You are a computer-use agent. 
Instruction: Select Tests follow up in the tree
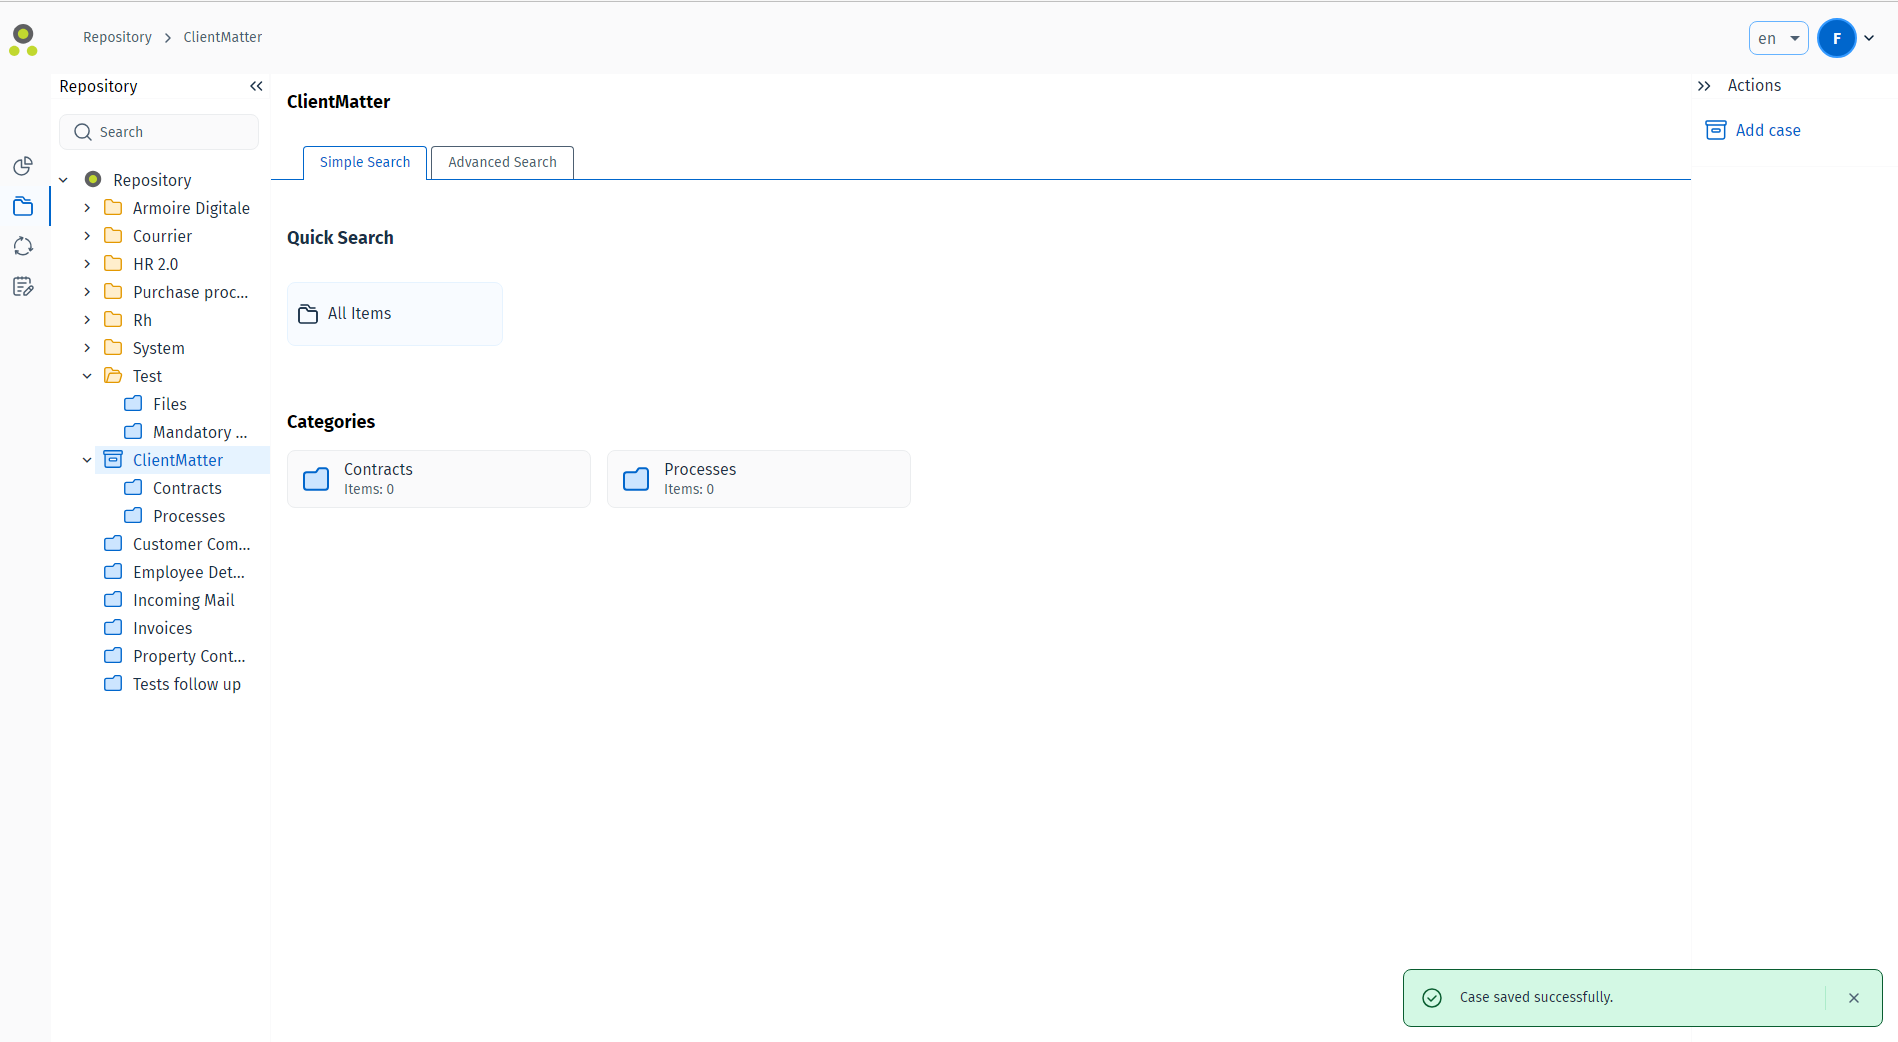click(x=187, y=684)
